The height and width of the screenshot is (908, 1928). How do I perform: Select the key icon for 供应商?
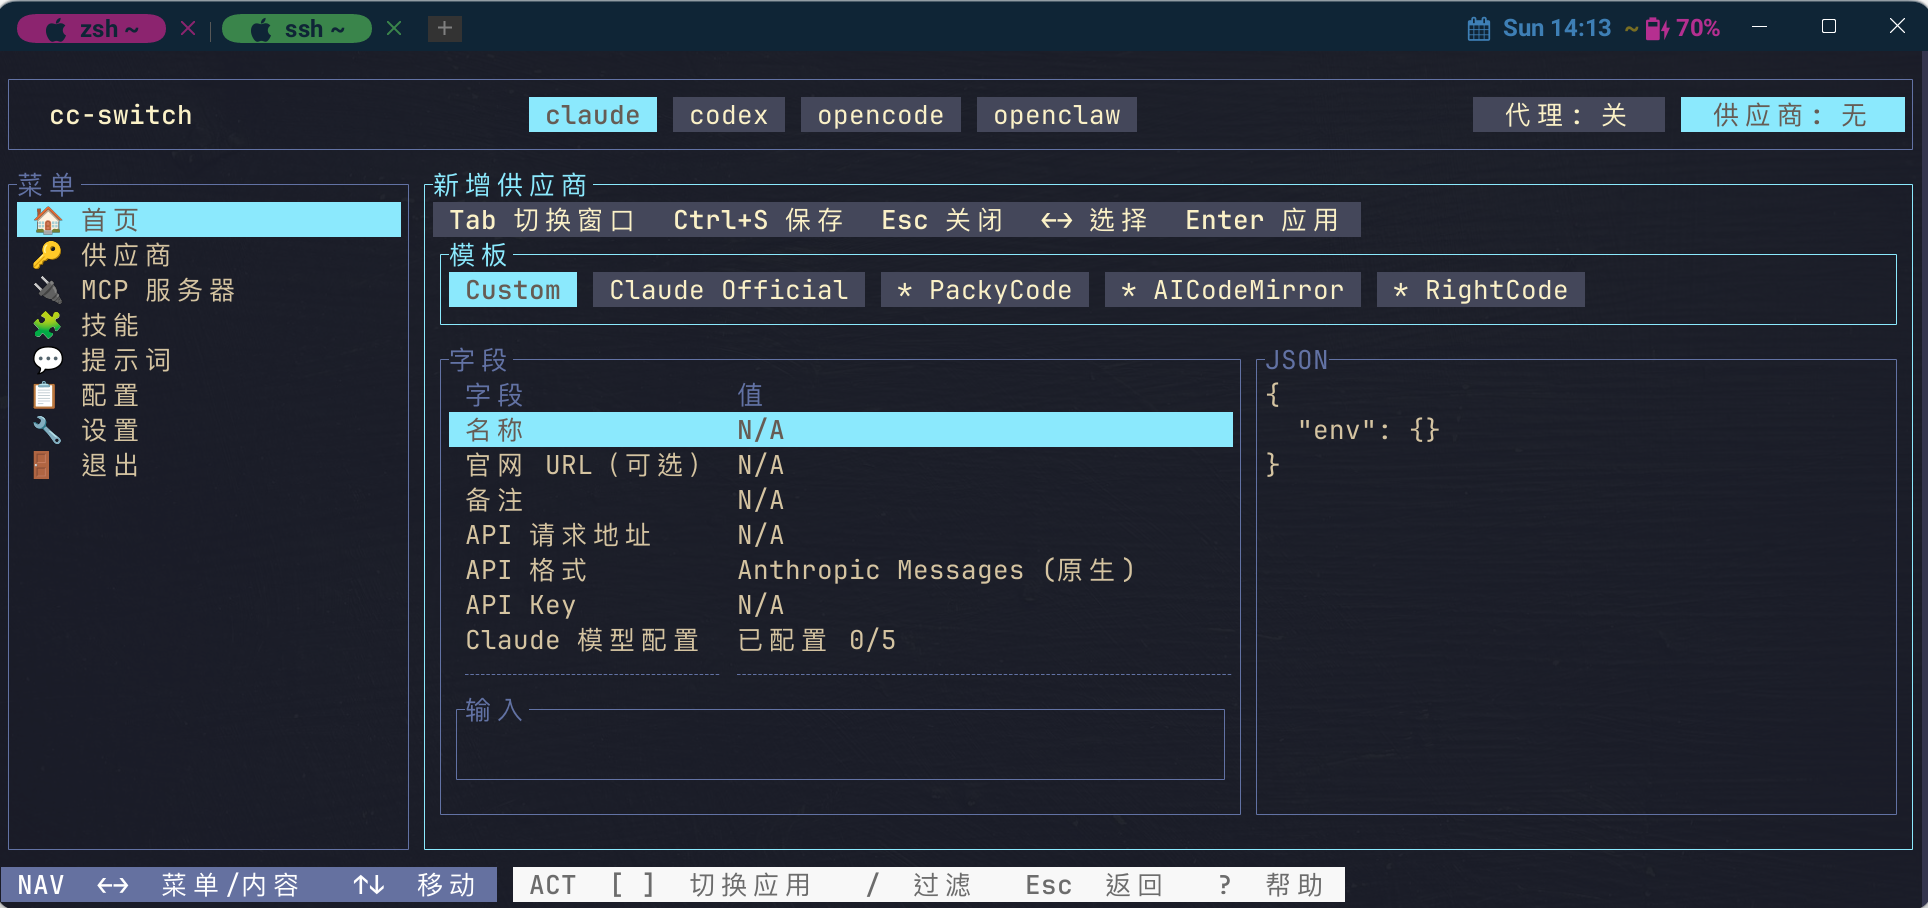[46, 254]
